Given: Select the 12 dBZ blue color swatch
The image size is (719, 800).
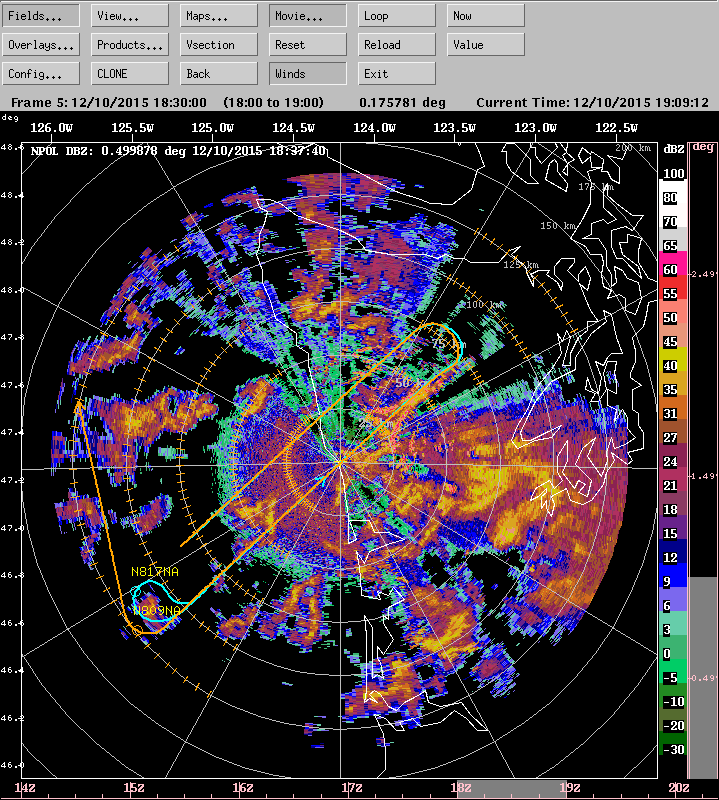Looking at the screenshot, I should pyautogui.click(x=673, y=552).
